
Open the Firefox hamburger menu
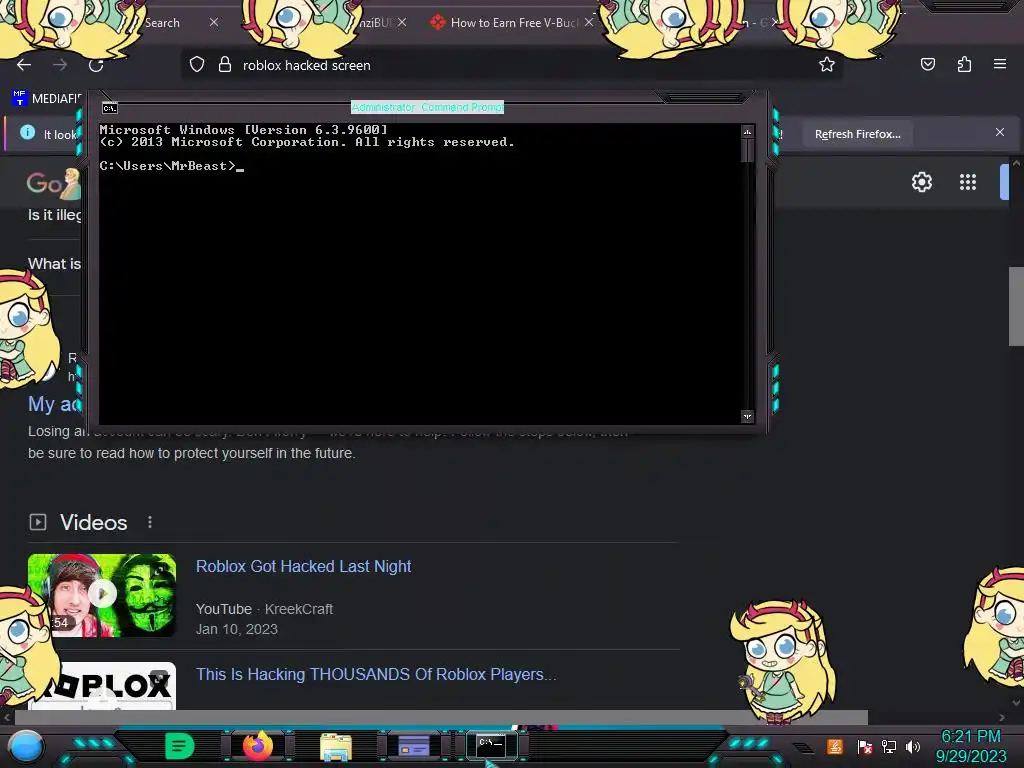tap(1000, 64)
